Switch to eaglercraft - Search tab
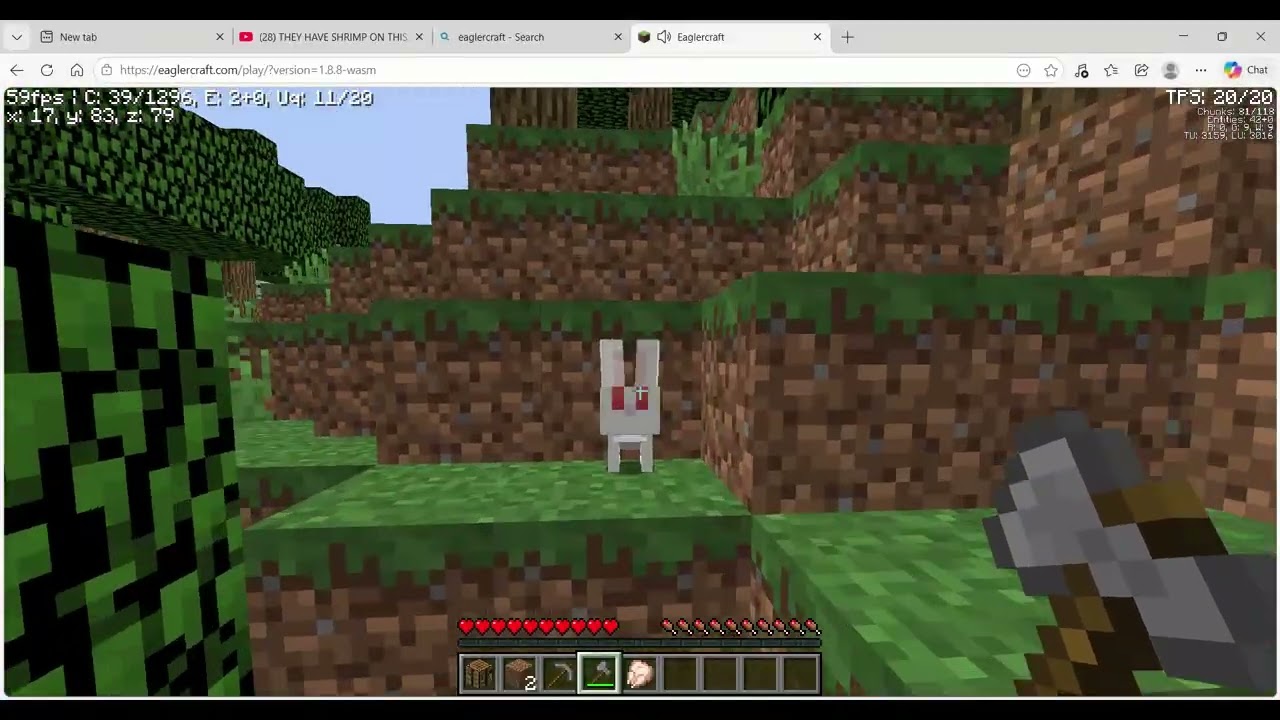 click(x=531, y=37)
